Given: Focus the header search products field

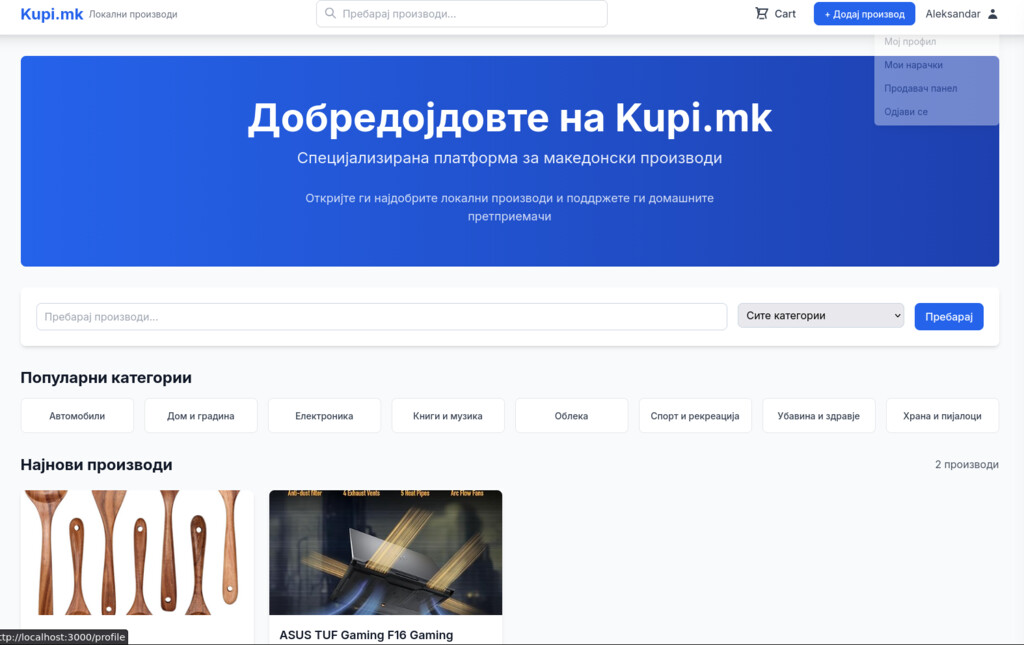Looking at the screenshot, I should [x=470, y=14].
